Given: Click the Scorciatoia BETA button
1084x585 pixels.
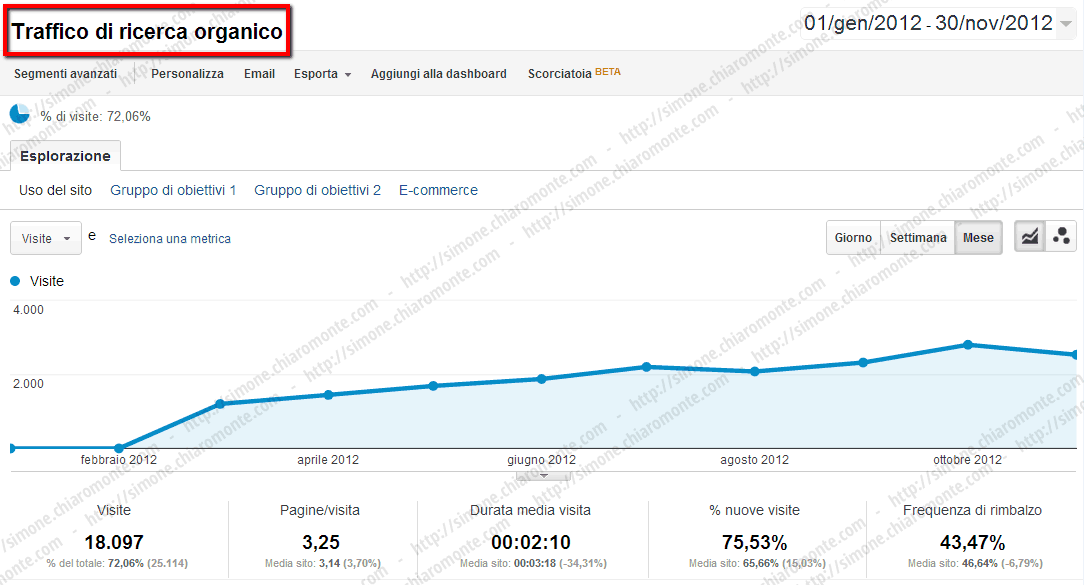Looking at the screenshot, I should click(x=574, y=73).
